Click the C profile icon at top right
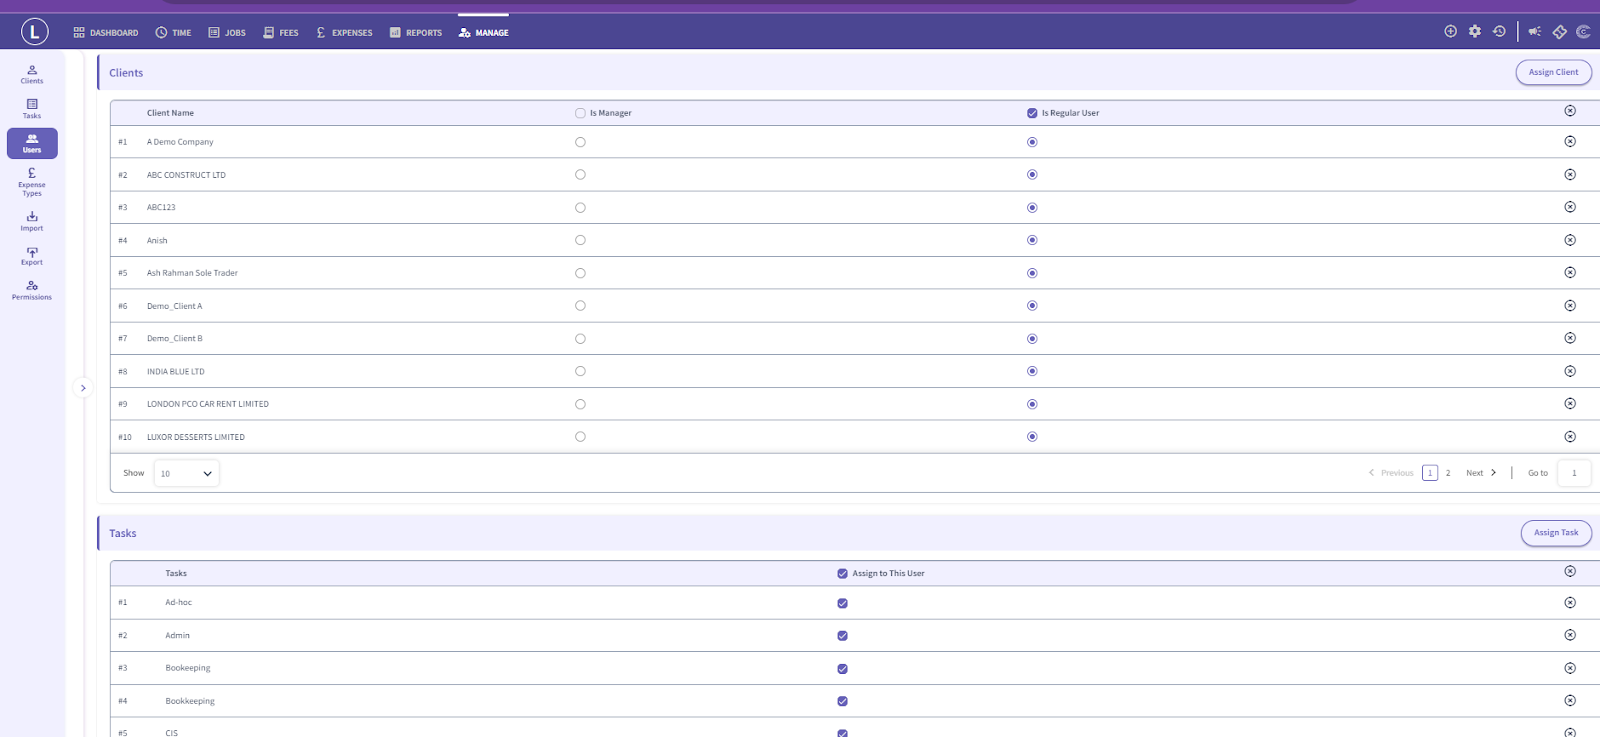 (x=1583, y=32)
